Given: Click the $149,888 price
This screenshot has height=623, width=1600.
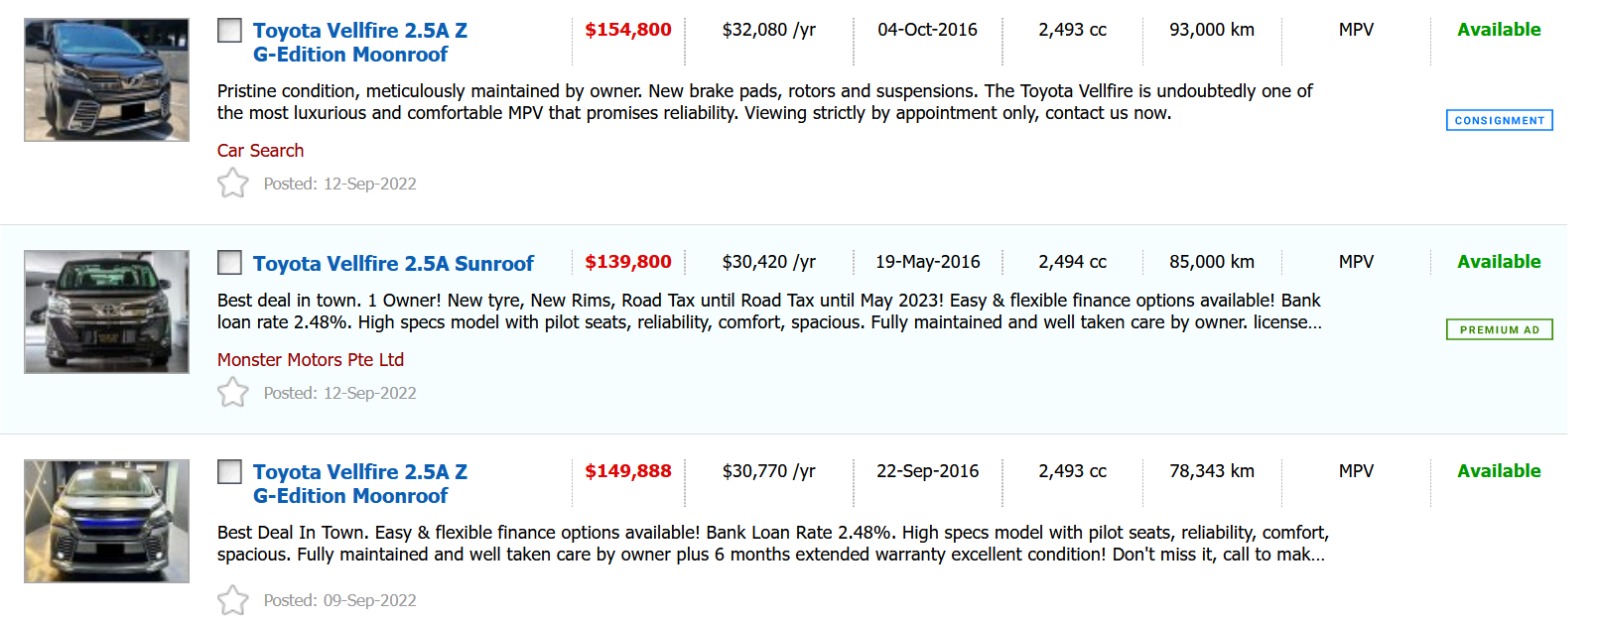Looking at the screenshot, I should click(628, 471).
